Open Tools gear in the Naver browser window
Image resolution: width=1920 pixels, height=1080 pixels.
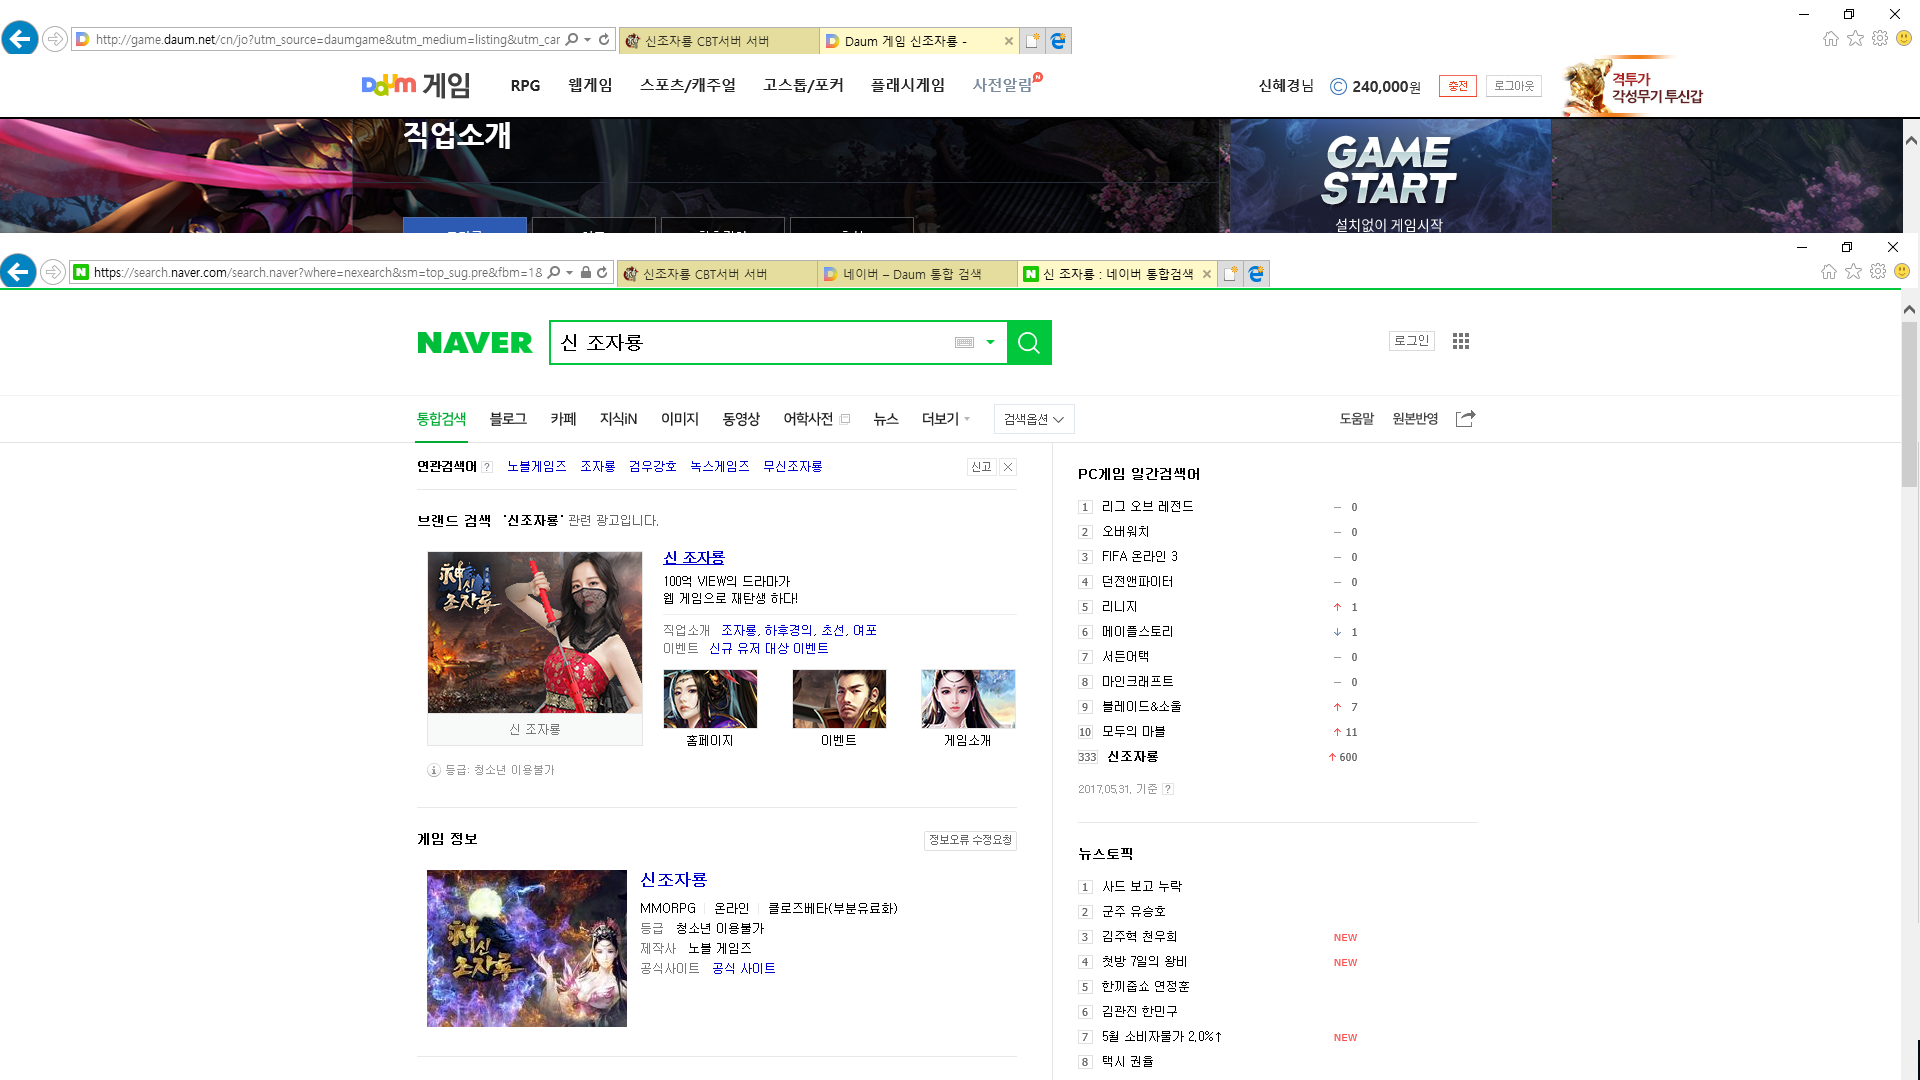pyautogui.click(x=1878, y=271)
